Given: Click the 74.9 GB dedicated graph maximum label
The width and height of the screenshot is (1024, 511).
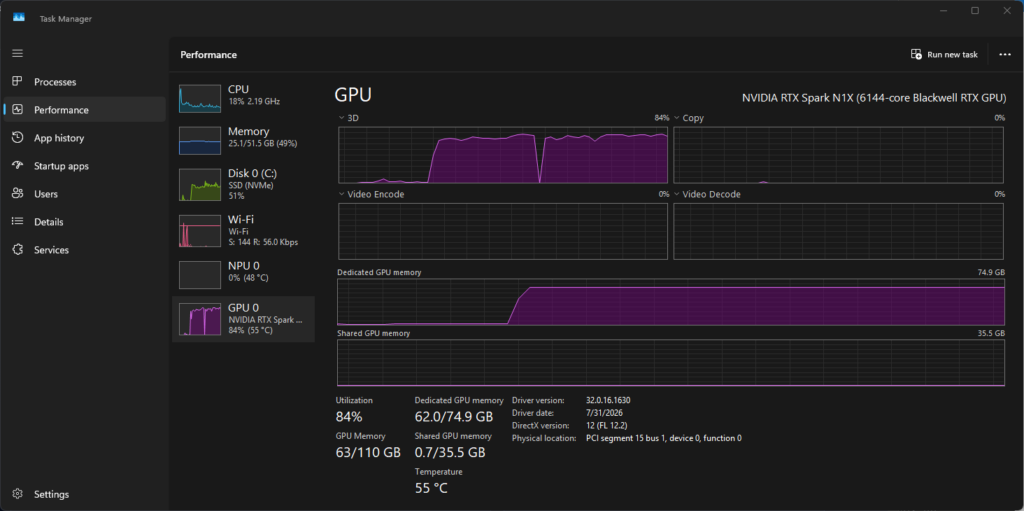Looking at the screenshot, I should [991, 272].
